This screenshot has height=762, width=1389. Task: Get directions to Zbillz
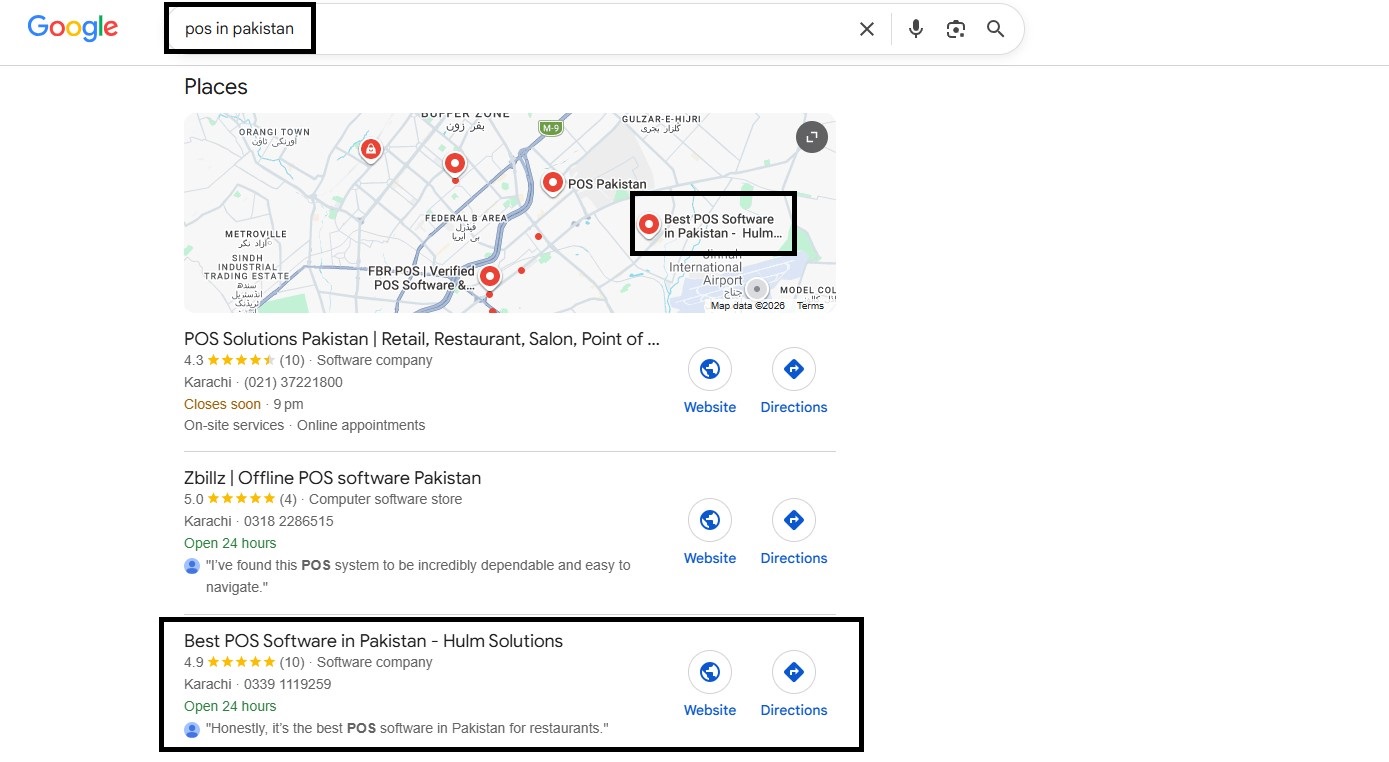(x=794, y=521)
